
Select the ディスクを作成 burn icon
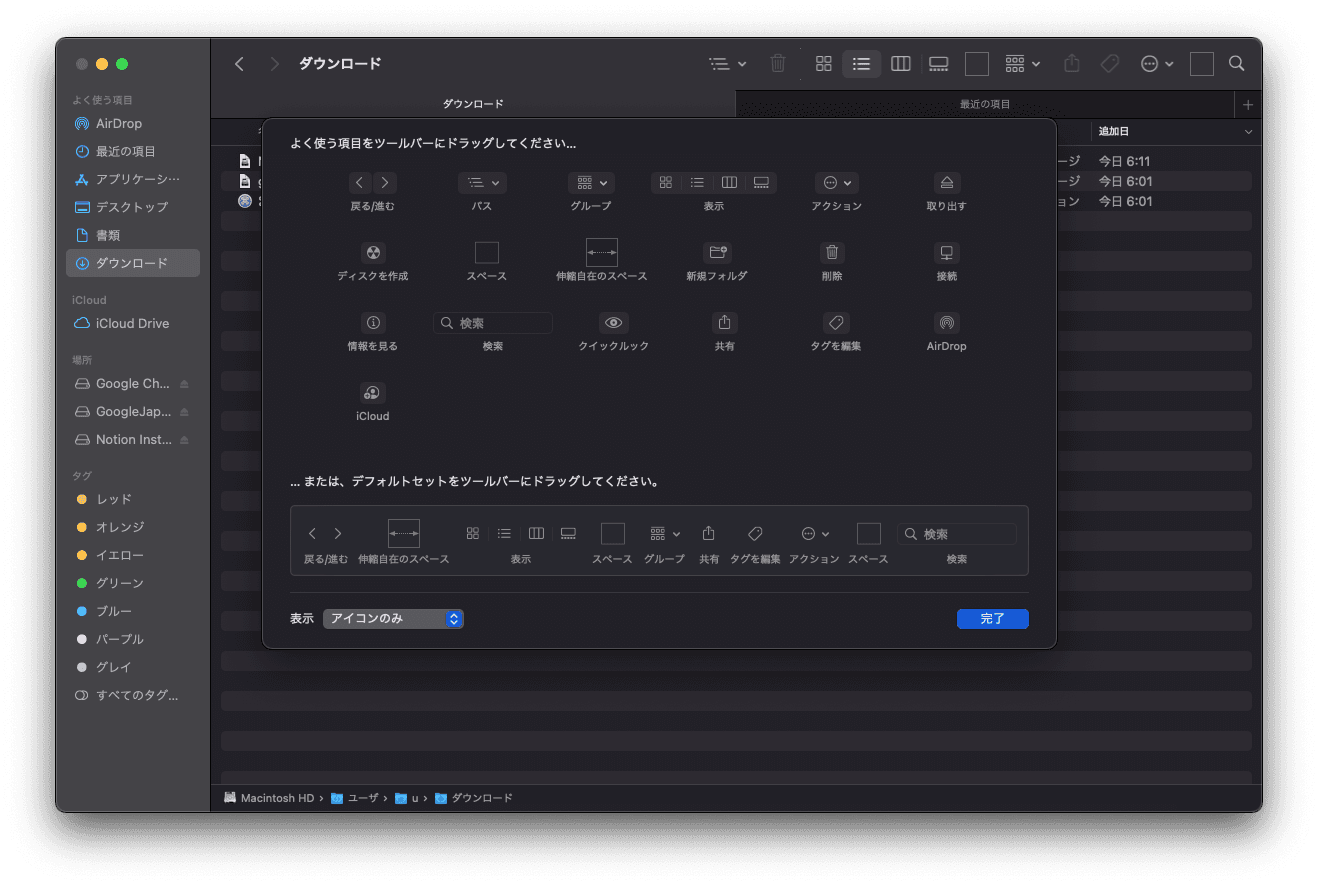point(373,252)
